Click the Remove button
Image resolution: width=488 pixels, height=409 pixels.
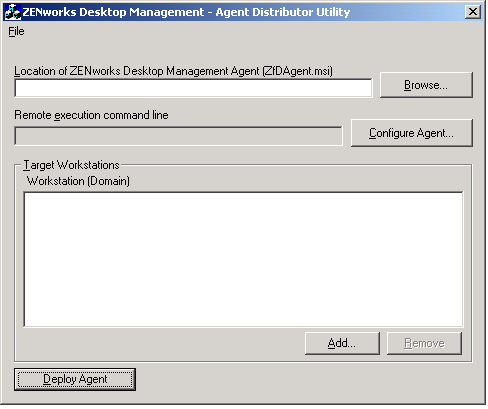pyautogui.click(x=424, y=343)
